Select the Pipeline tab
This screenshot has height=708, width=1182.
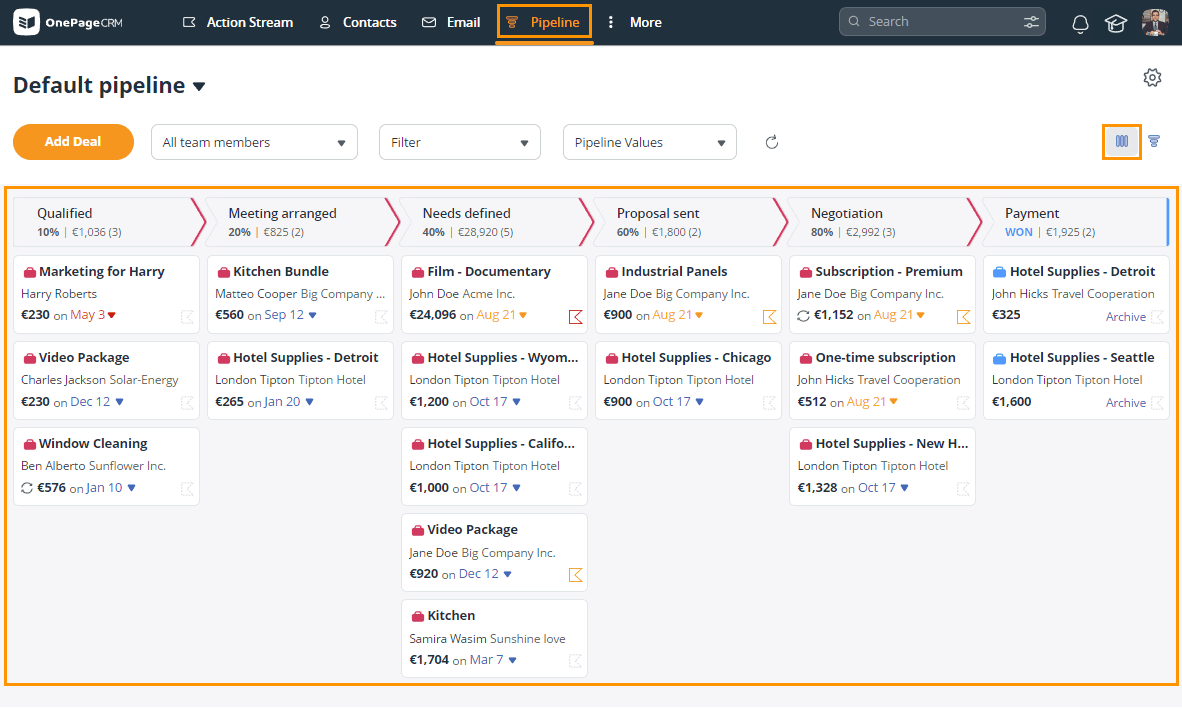click(544, 23)
